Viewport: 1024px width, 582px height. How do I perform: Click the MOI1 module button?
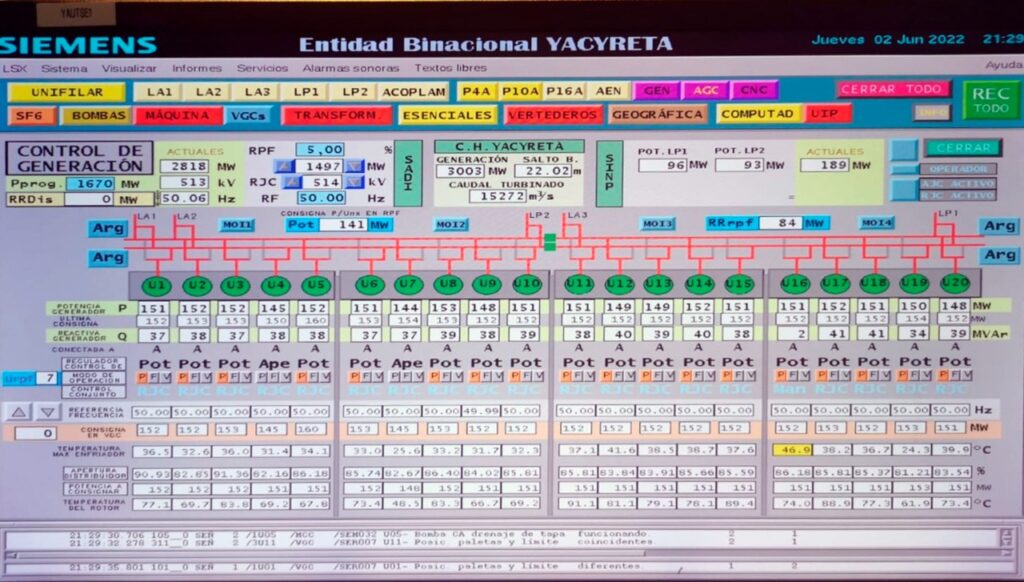(236, 225)
